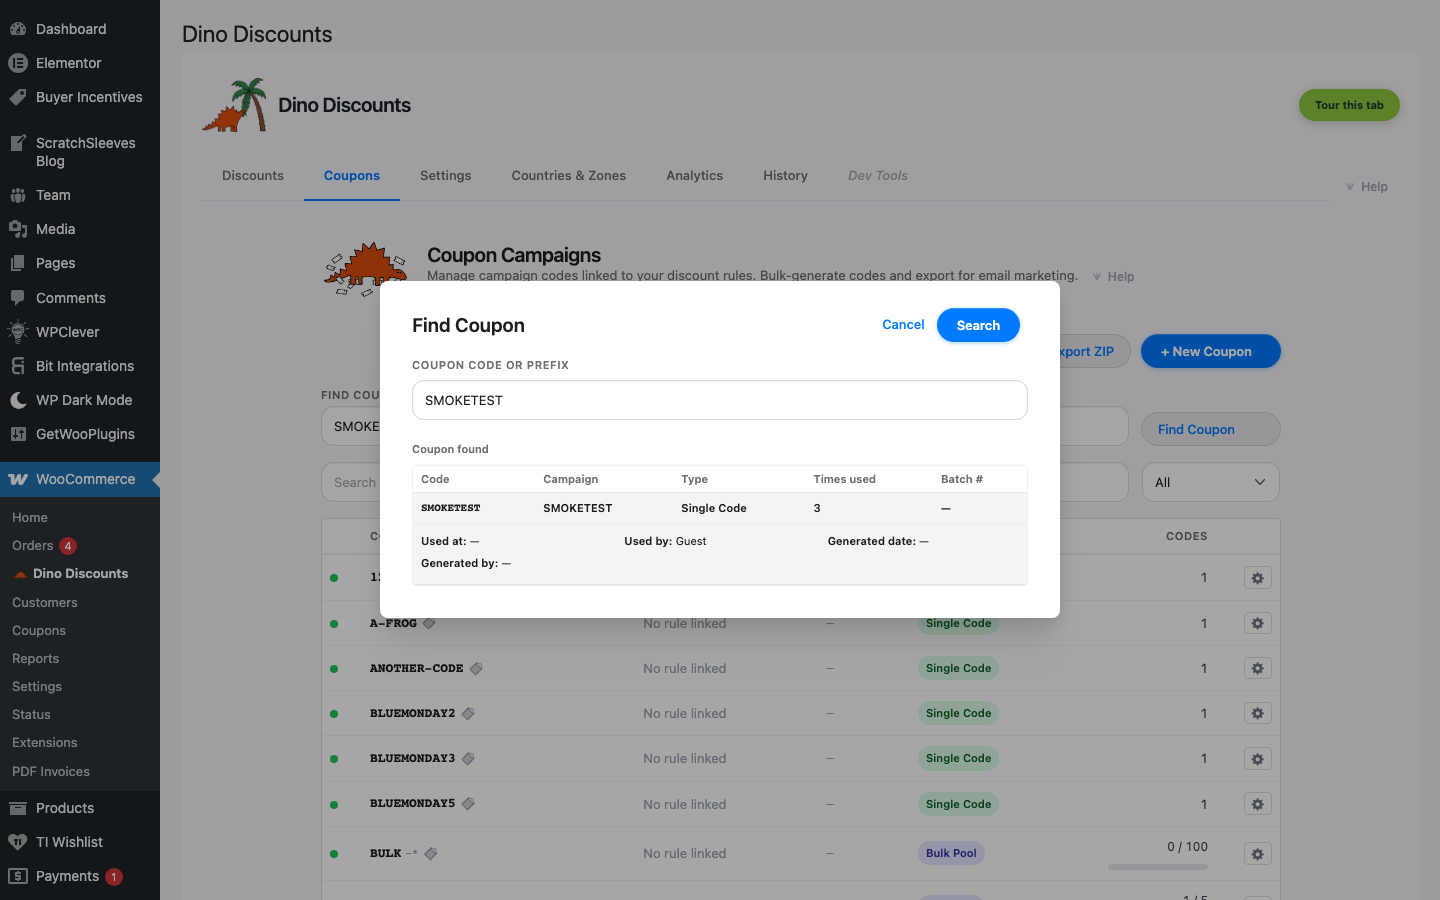This screenshot has width=1440, height=900.
Task: Switch to the Dev Tools tab
Action: (878, 176)
